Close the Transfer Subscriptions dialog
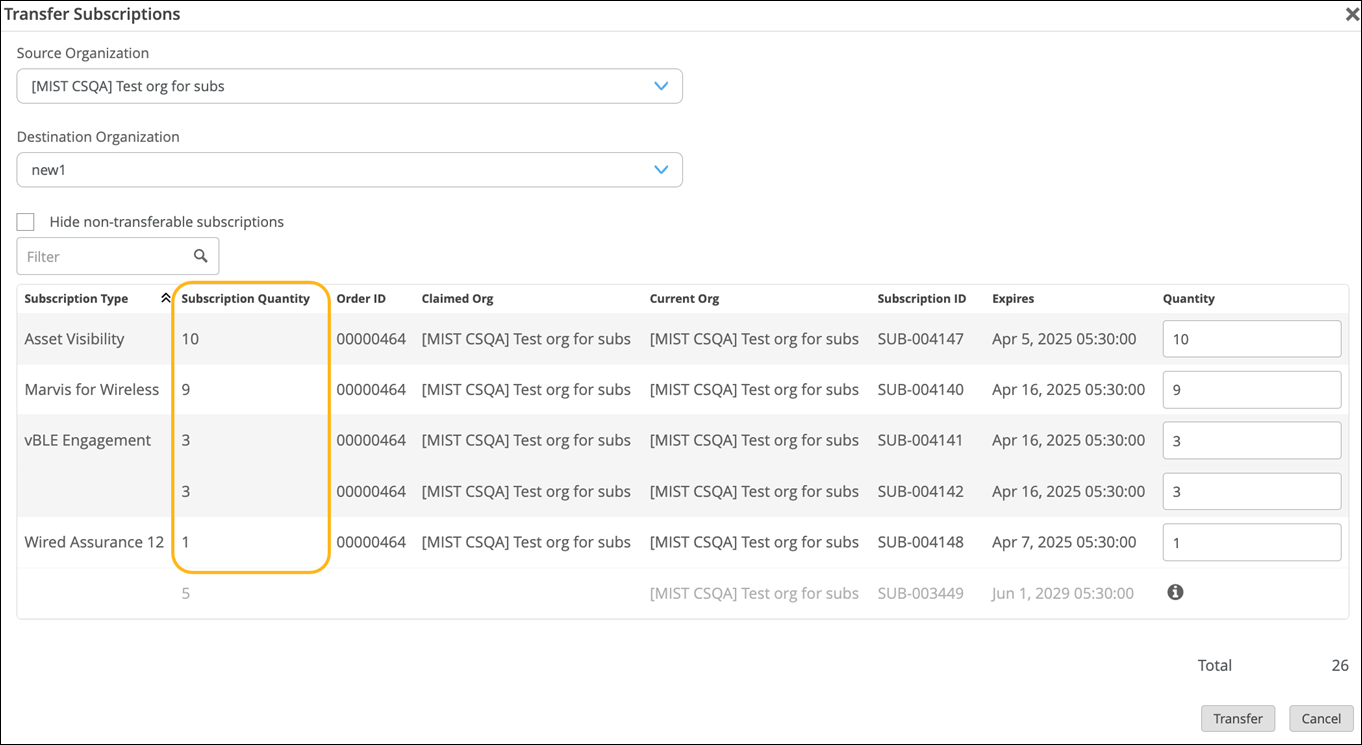Image resolution: width=1362 pixels, height=745 pixels. tap(1351, 14)
